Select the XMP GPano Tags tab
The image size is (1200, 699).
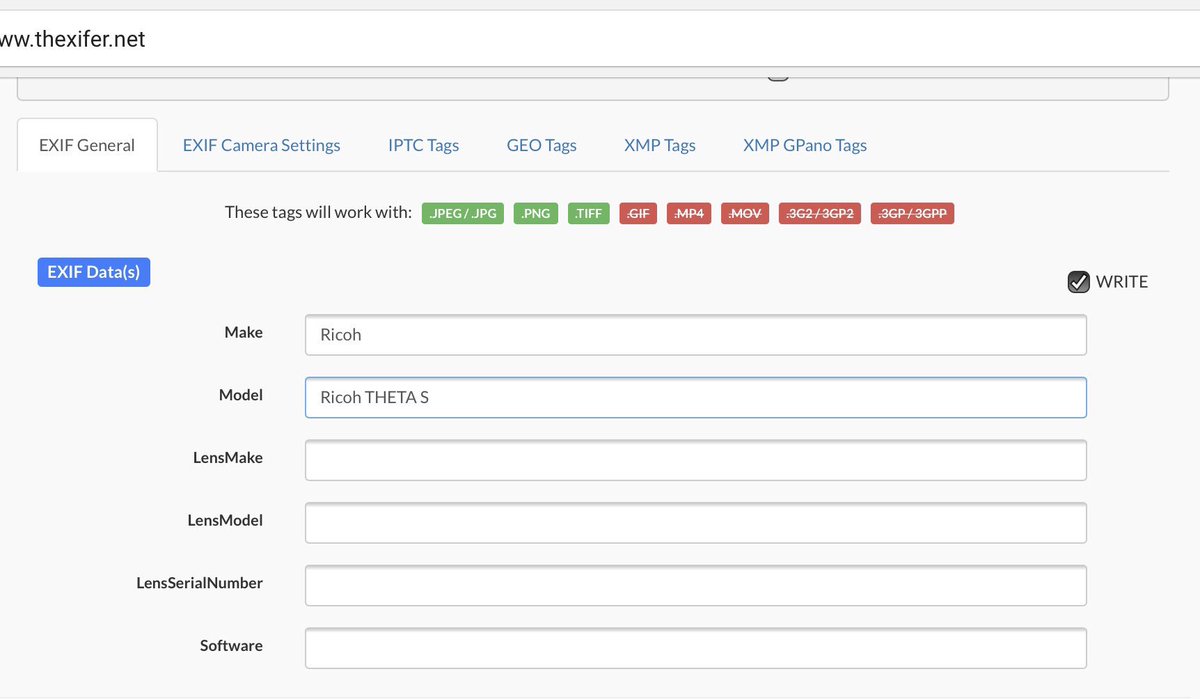(x=804, y=145)
